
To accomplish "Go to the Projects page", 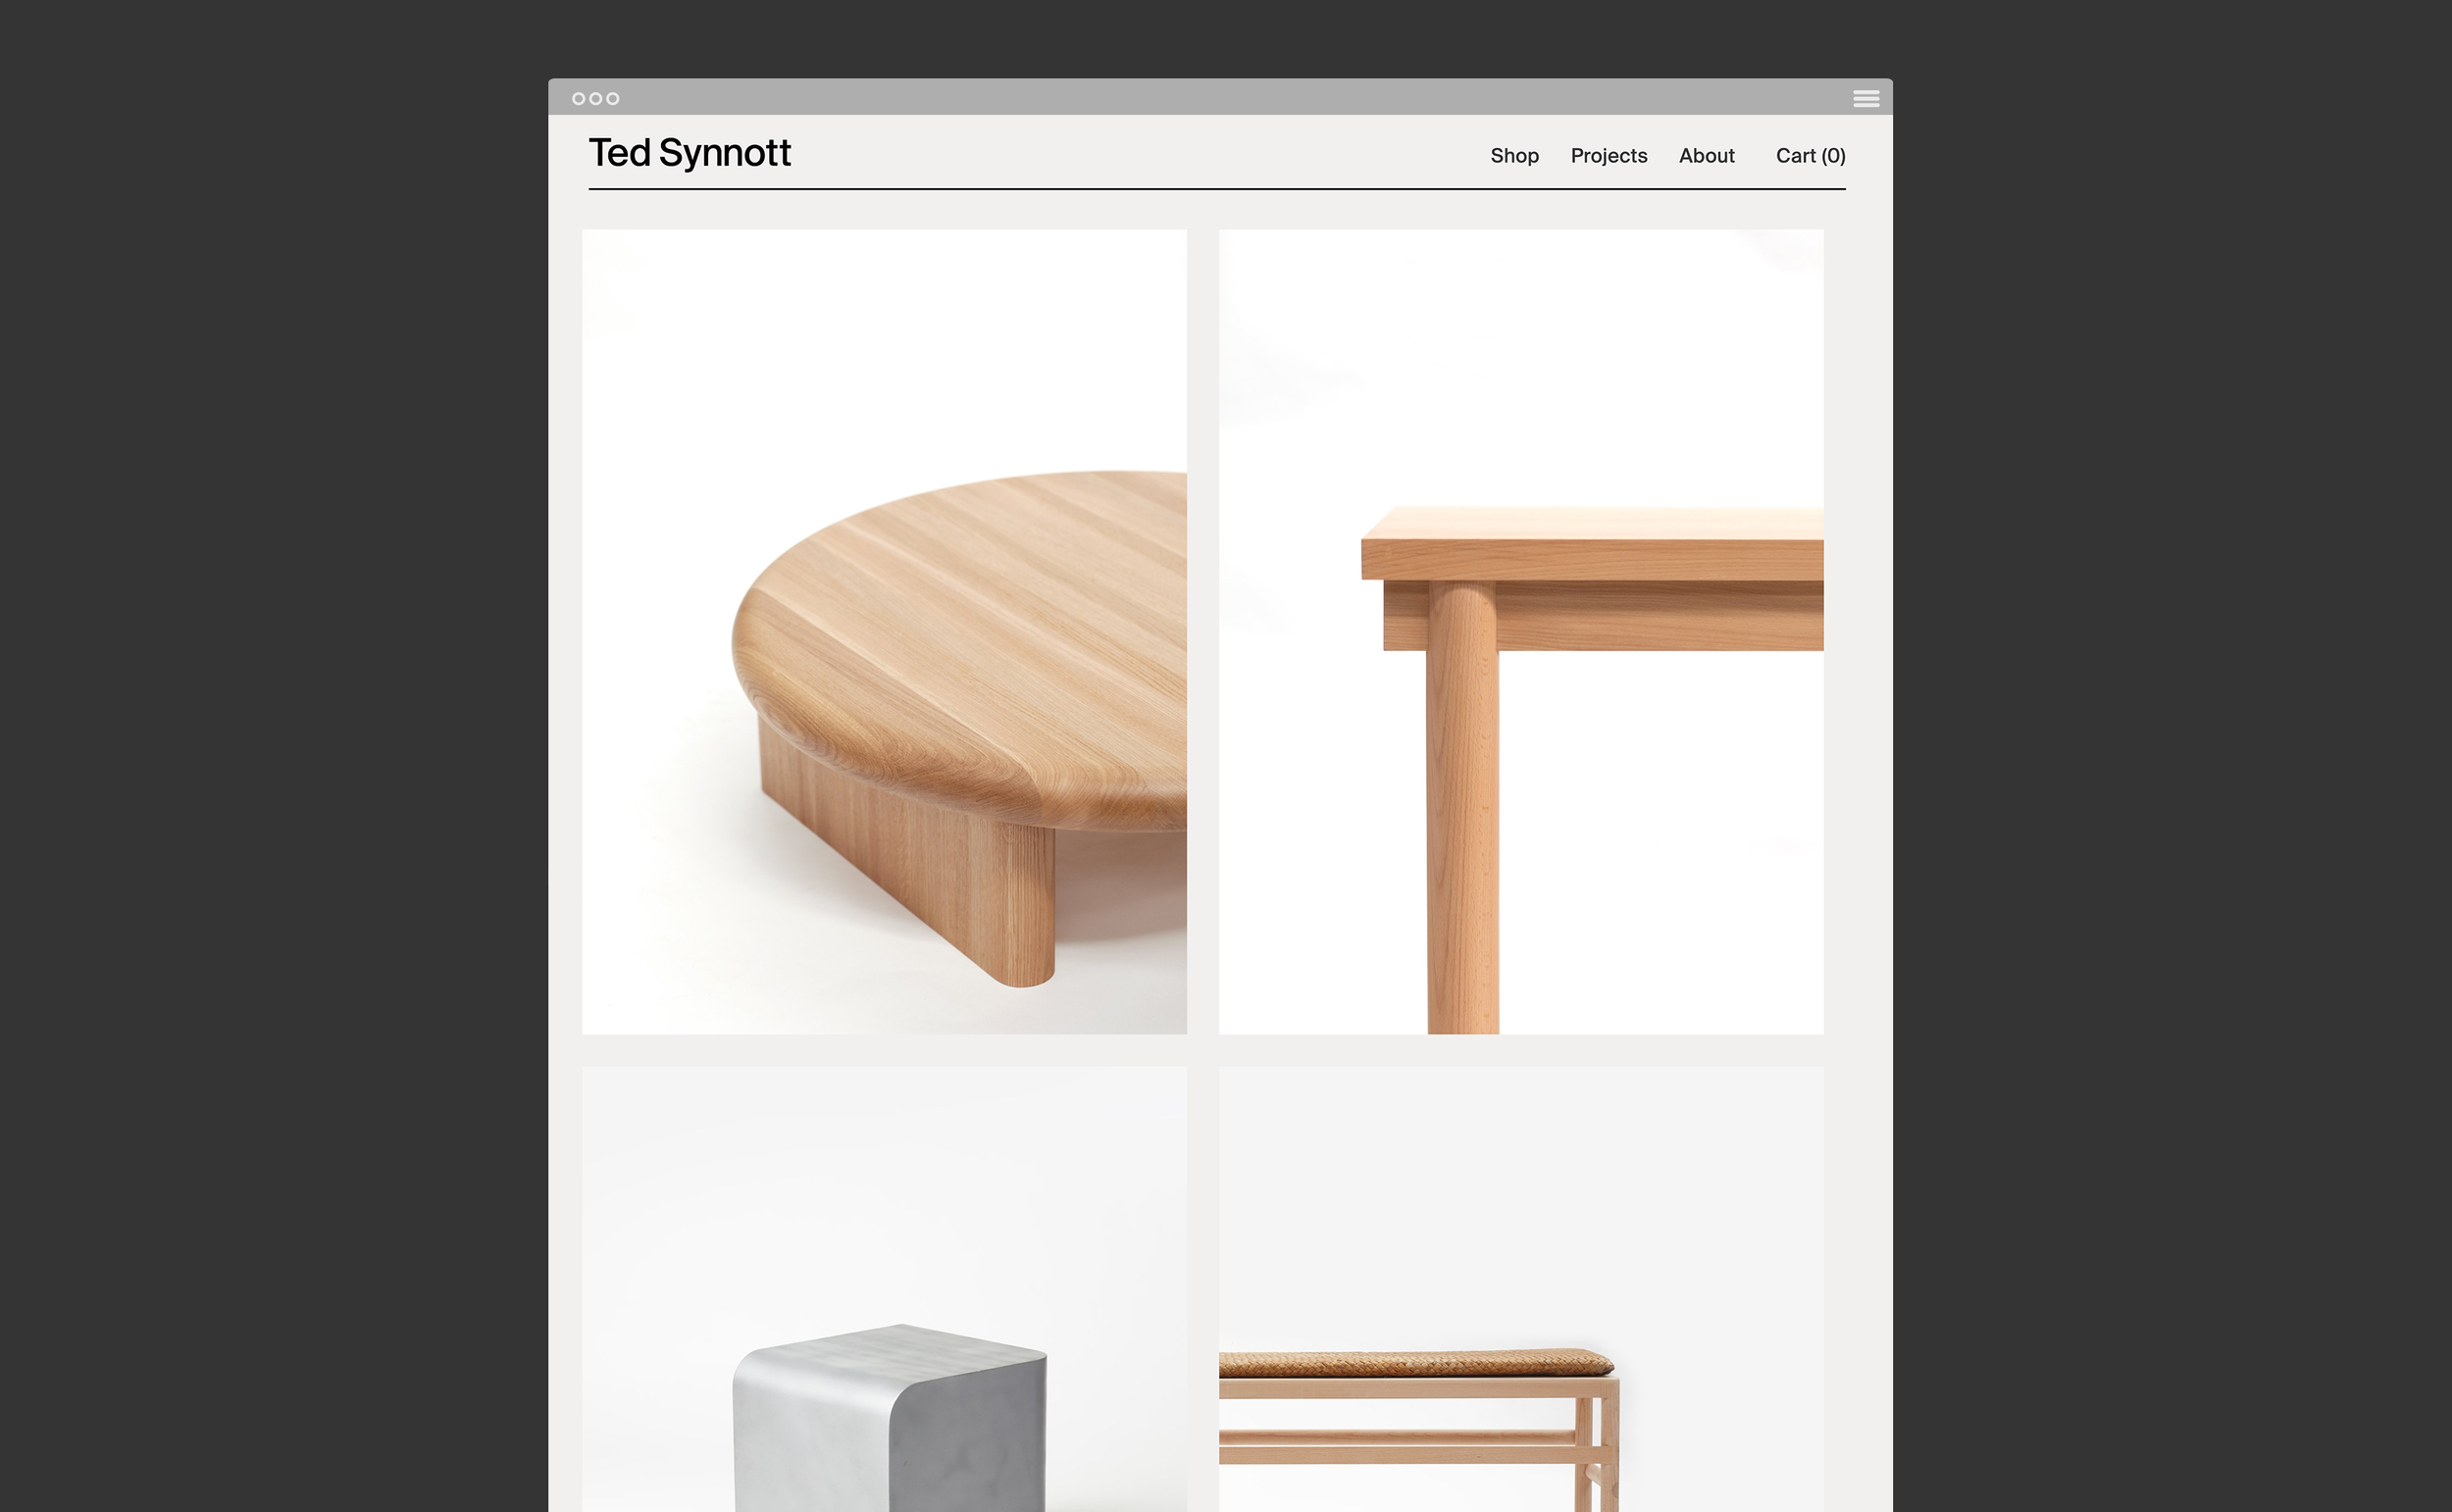I will [x=1608, y=156].
